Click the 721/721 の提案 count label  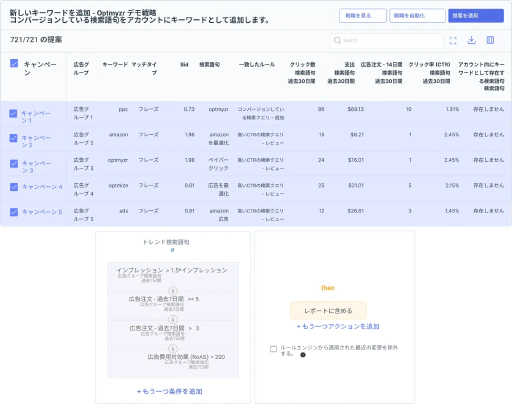tap(36, 40)
